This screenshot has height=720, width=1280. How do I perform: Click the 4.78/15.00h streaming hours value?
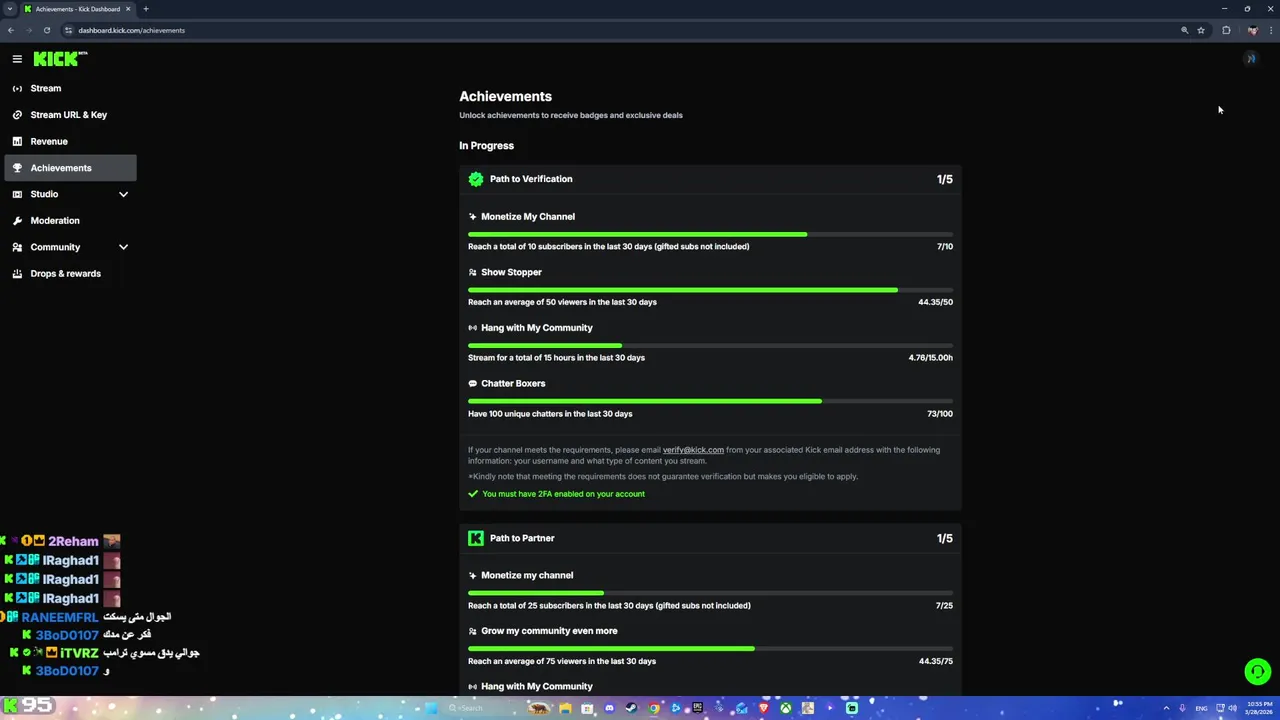point(930,358)
